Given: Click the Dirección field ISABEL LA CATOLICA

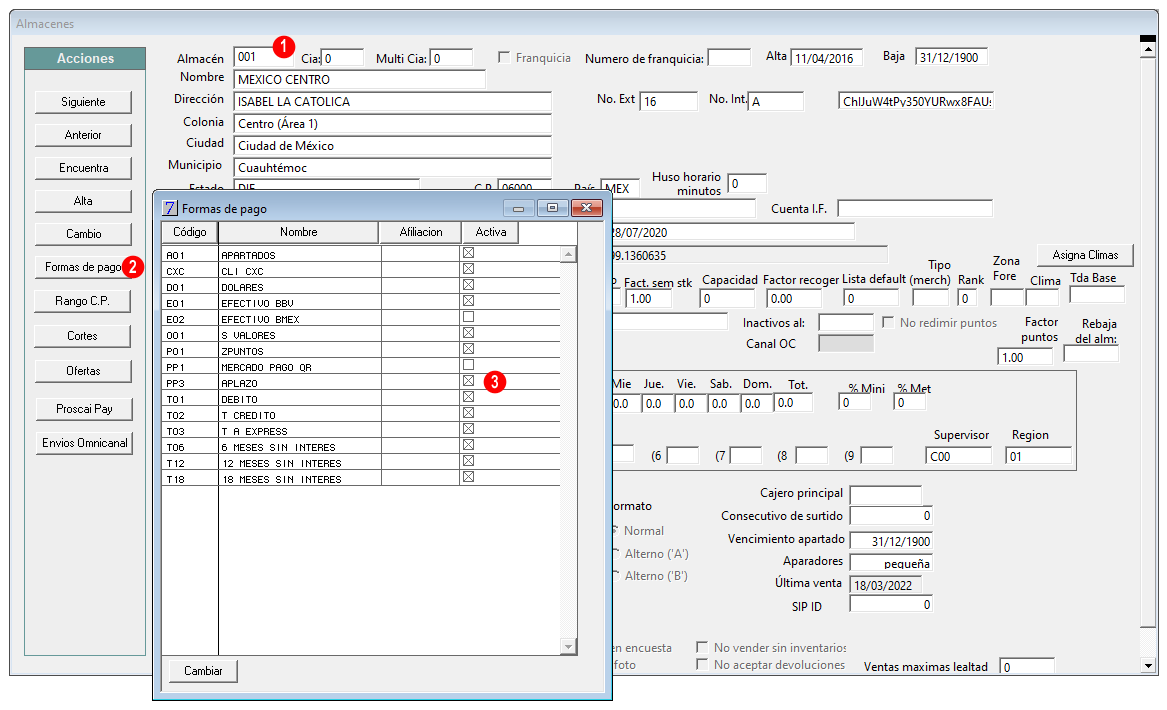Looking at the screenshot, I should [x=393, y=102].
